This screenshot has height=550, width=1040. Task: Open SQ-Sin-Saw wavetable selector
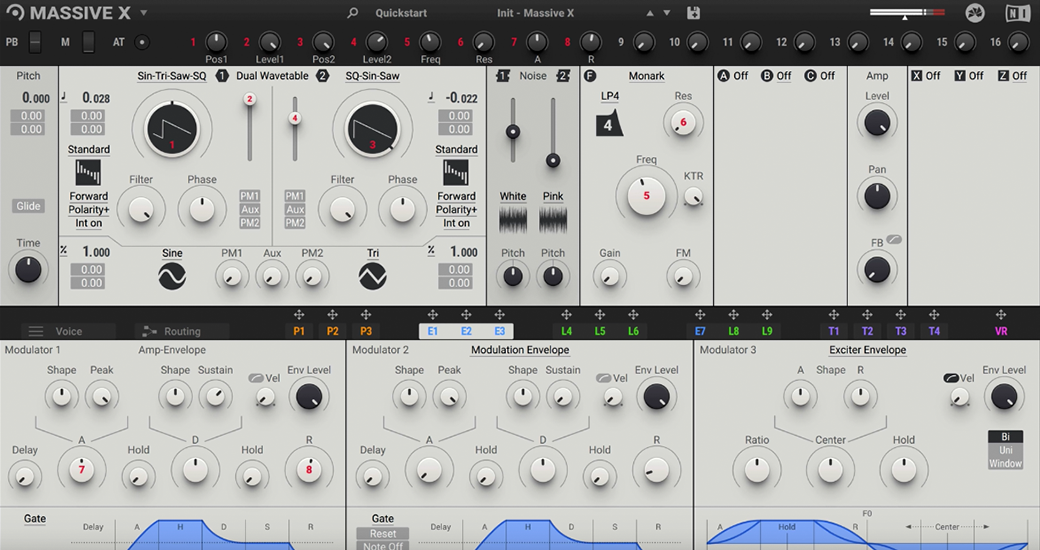(x=372, y=76)
